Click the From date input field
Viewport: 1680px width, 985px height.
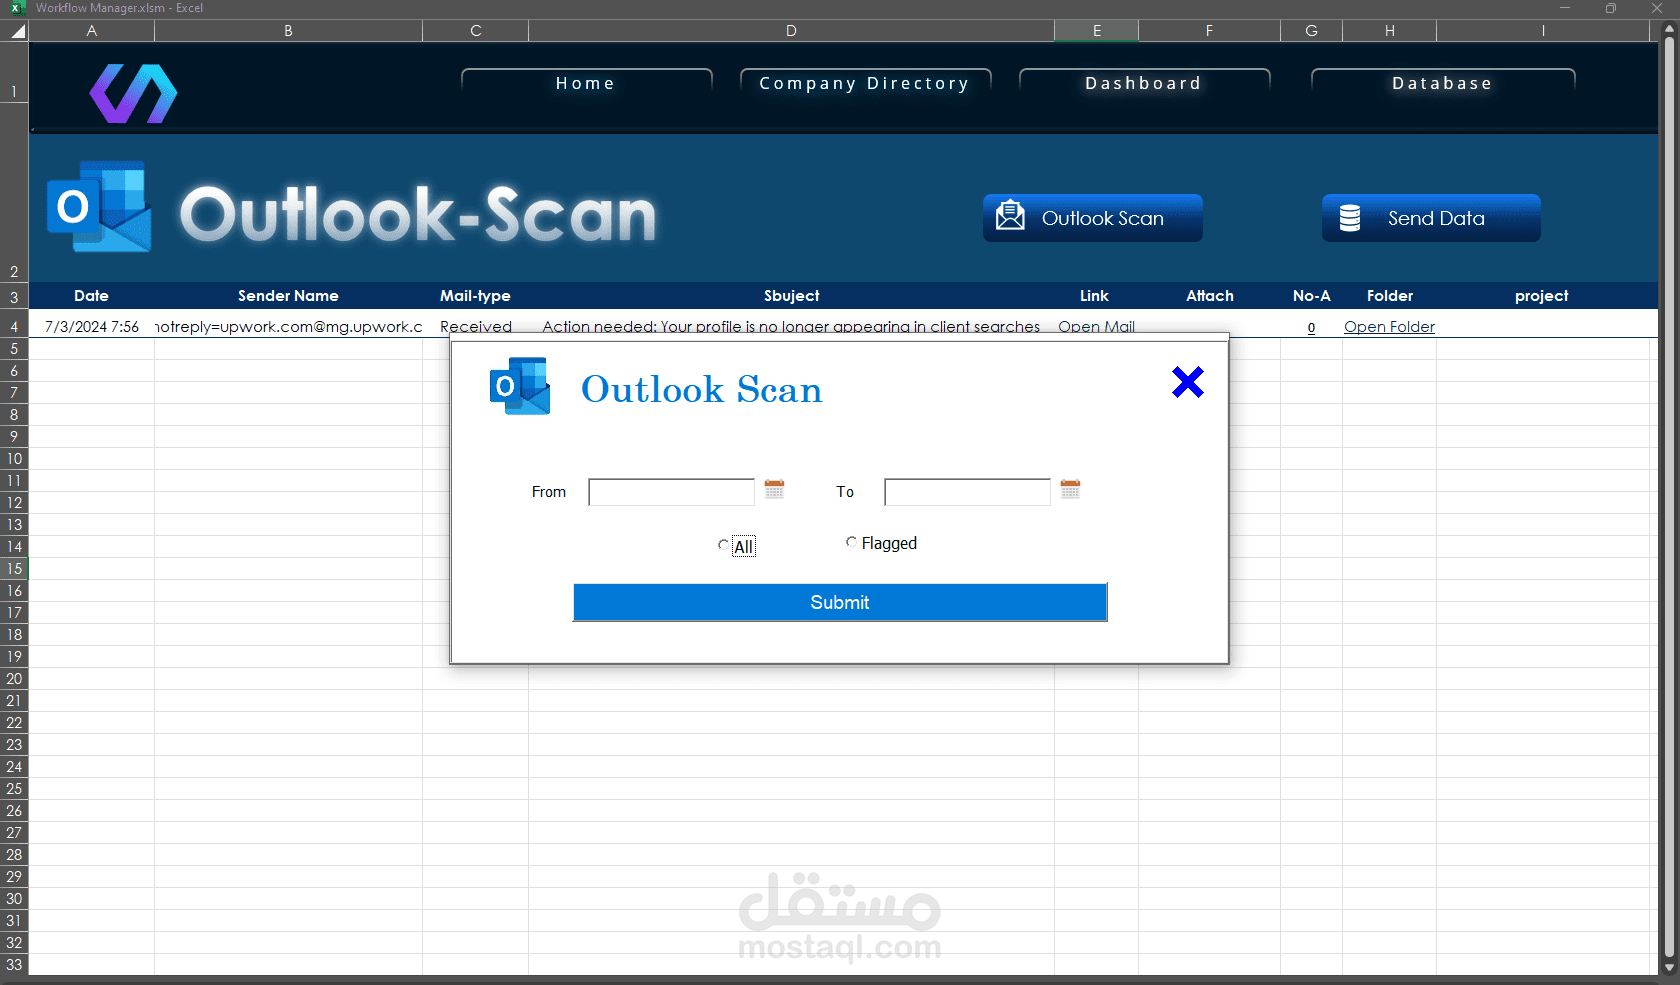(671, 492)
